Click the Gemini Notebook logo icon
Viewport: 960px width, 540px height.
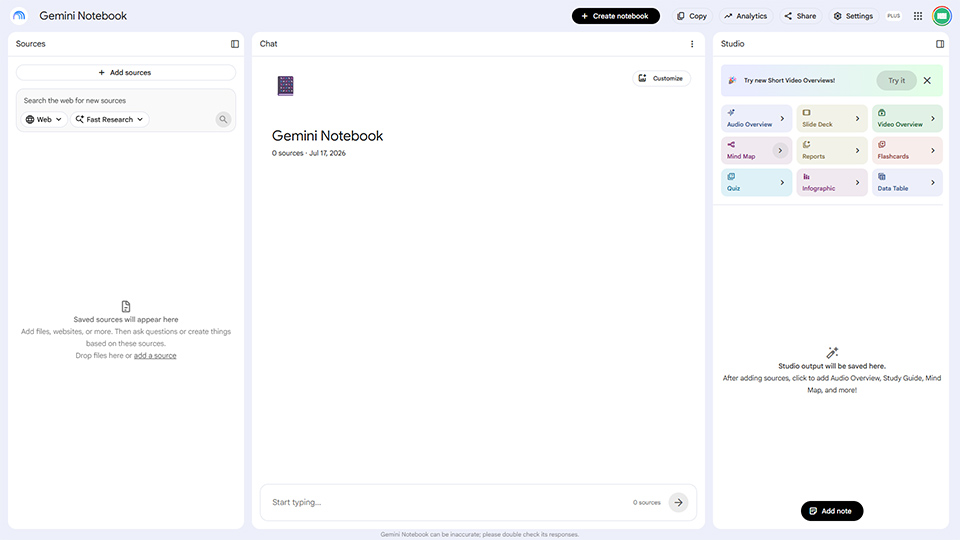point(19,16)
